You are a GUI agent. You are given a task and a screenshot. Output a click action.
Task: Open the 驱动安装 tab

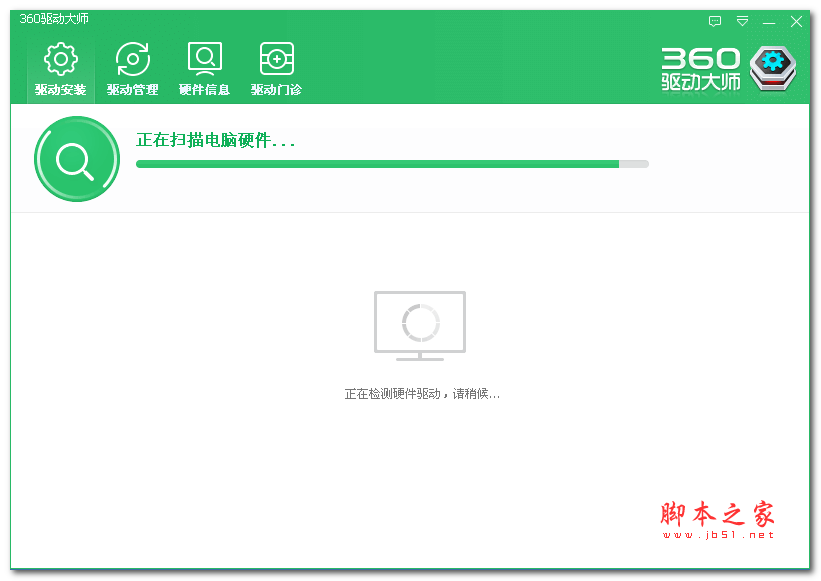(x=61, y=70)
